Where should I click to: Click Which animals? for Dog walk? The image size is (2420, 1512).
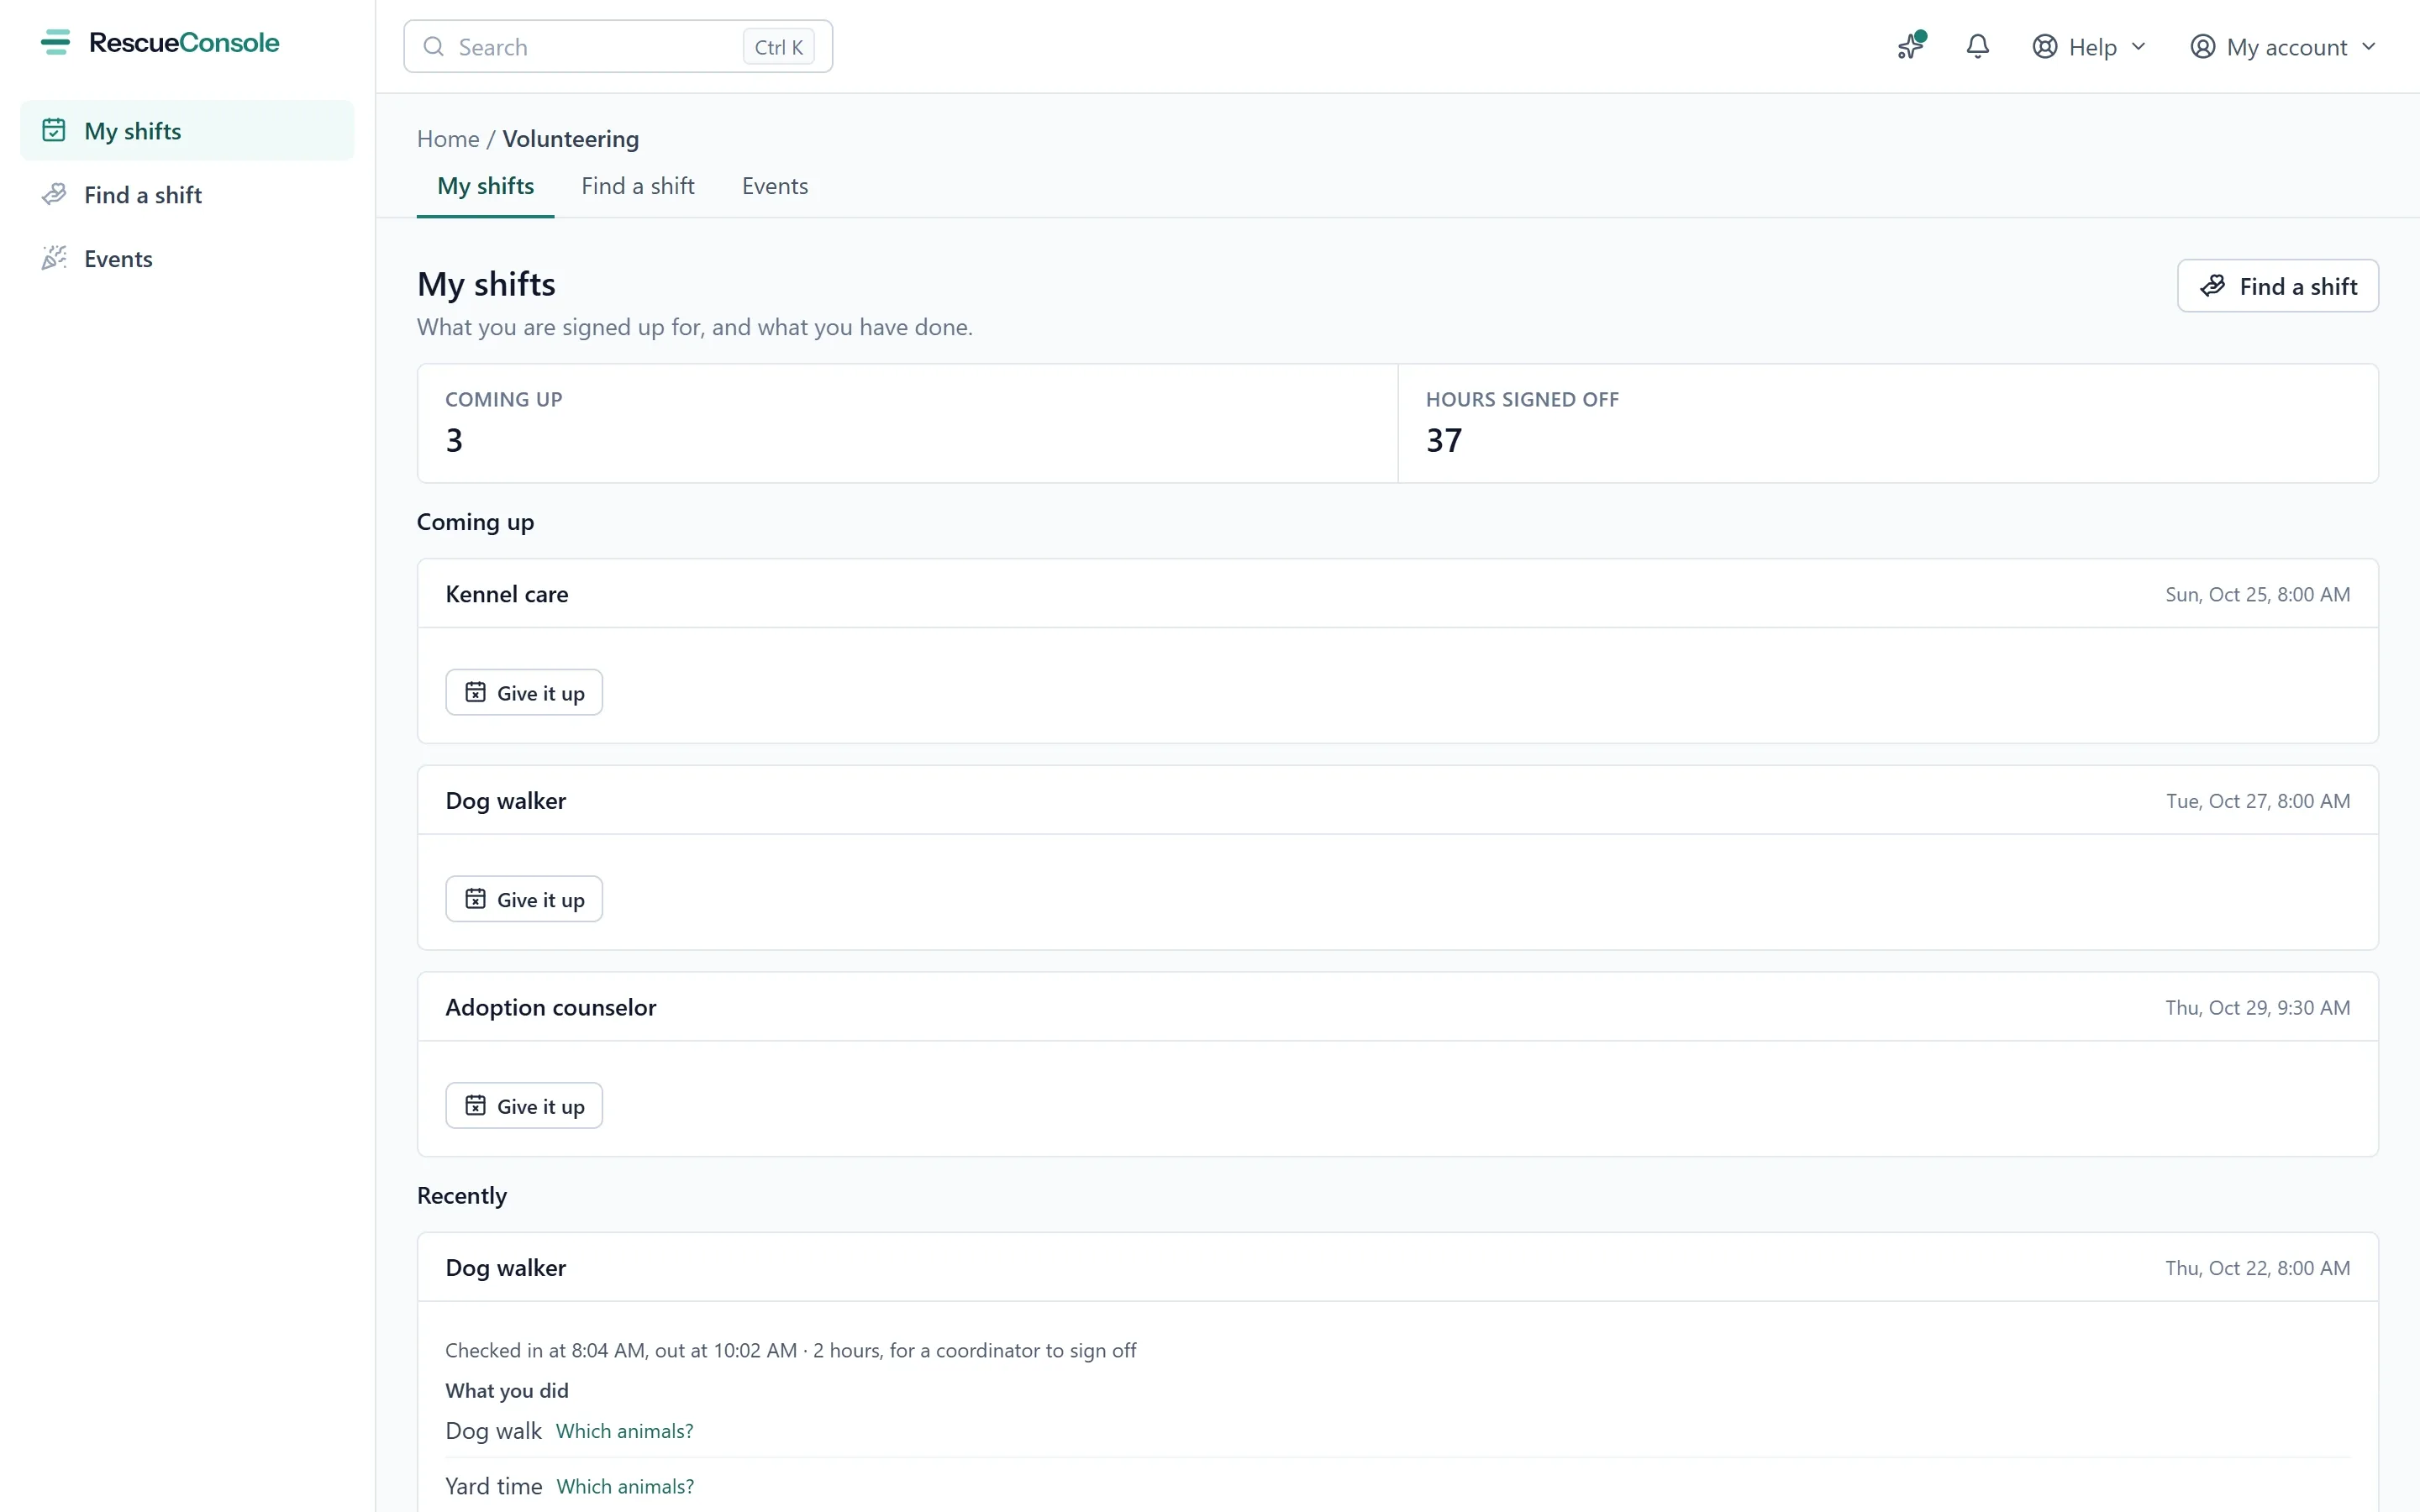624,1432
